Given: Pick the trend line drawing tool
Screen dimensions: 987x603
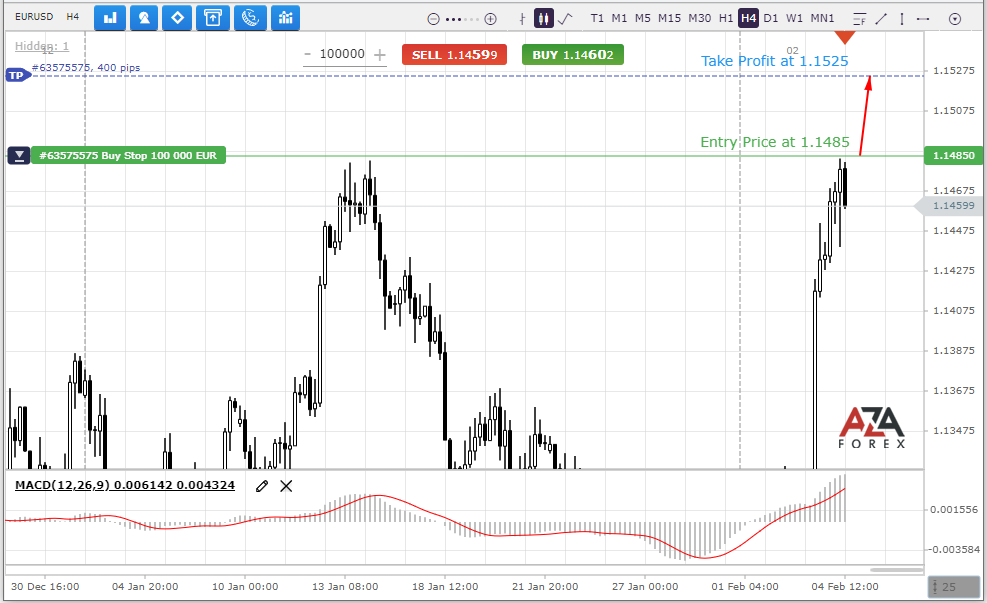Looking at the screenshot, I should (x=881, y=19).
